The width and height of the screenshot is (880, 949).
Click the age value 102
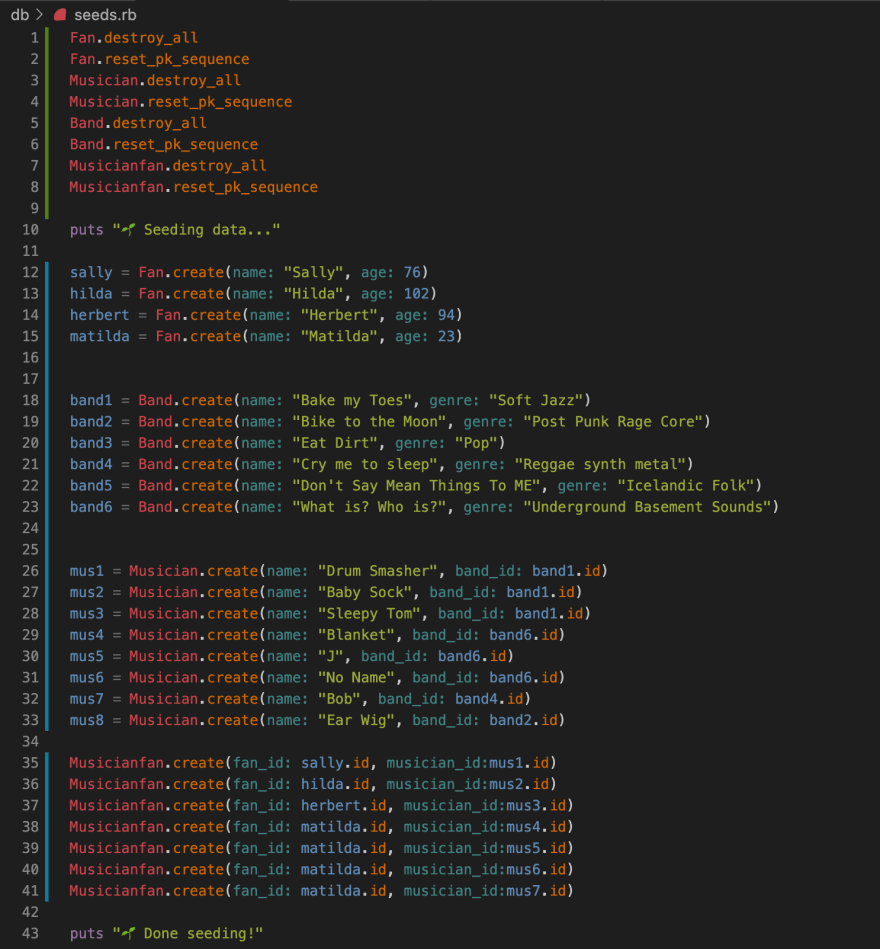pos(416,294)
